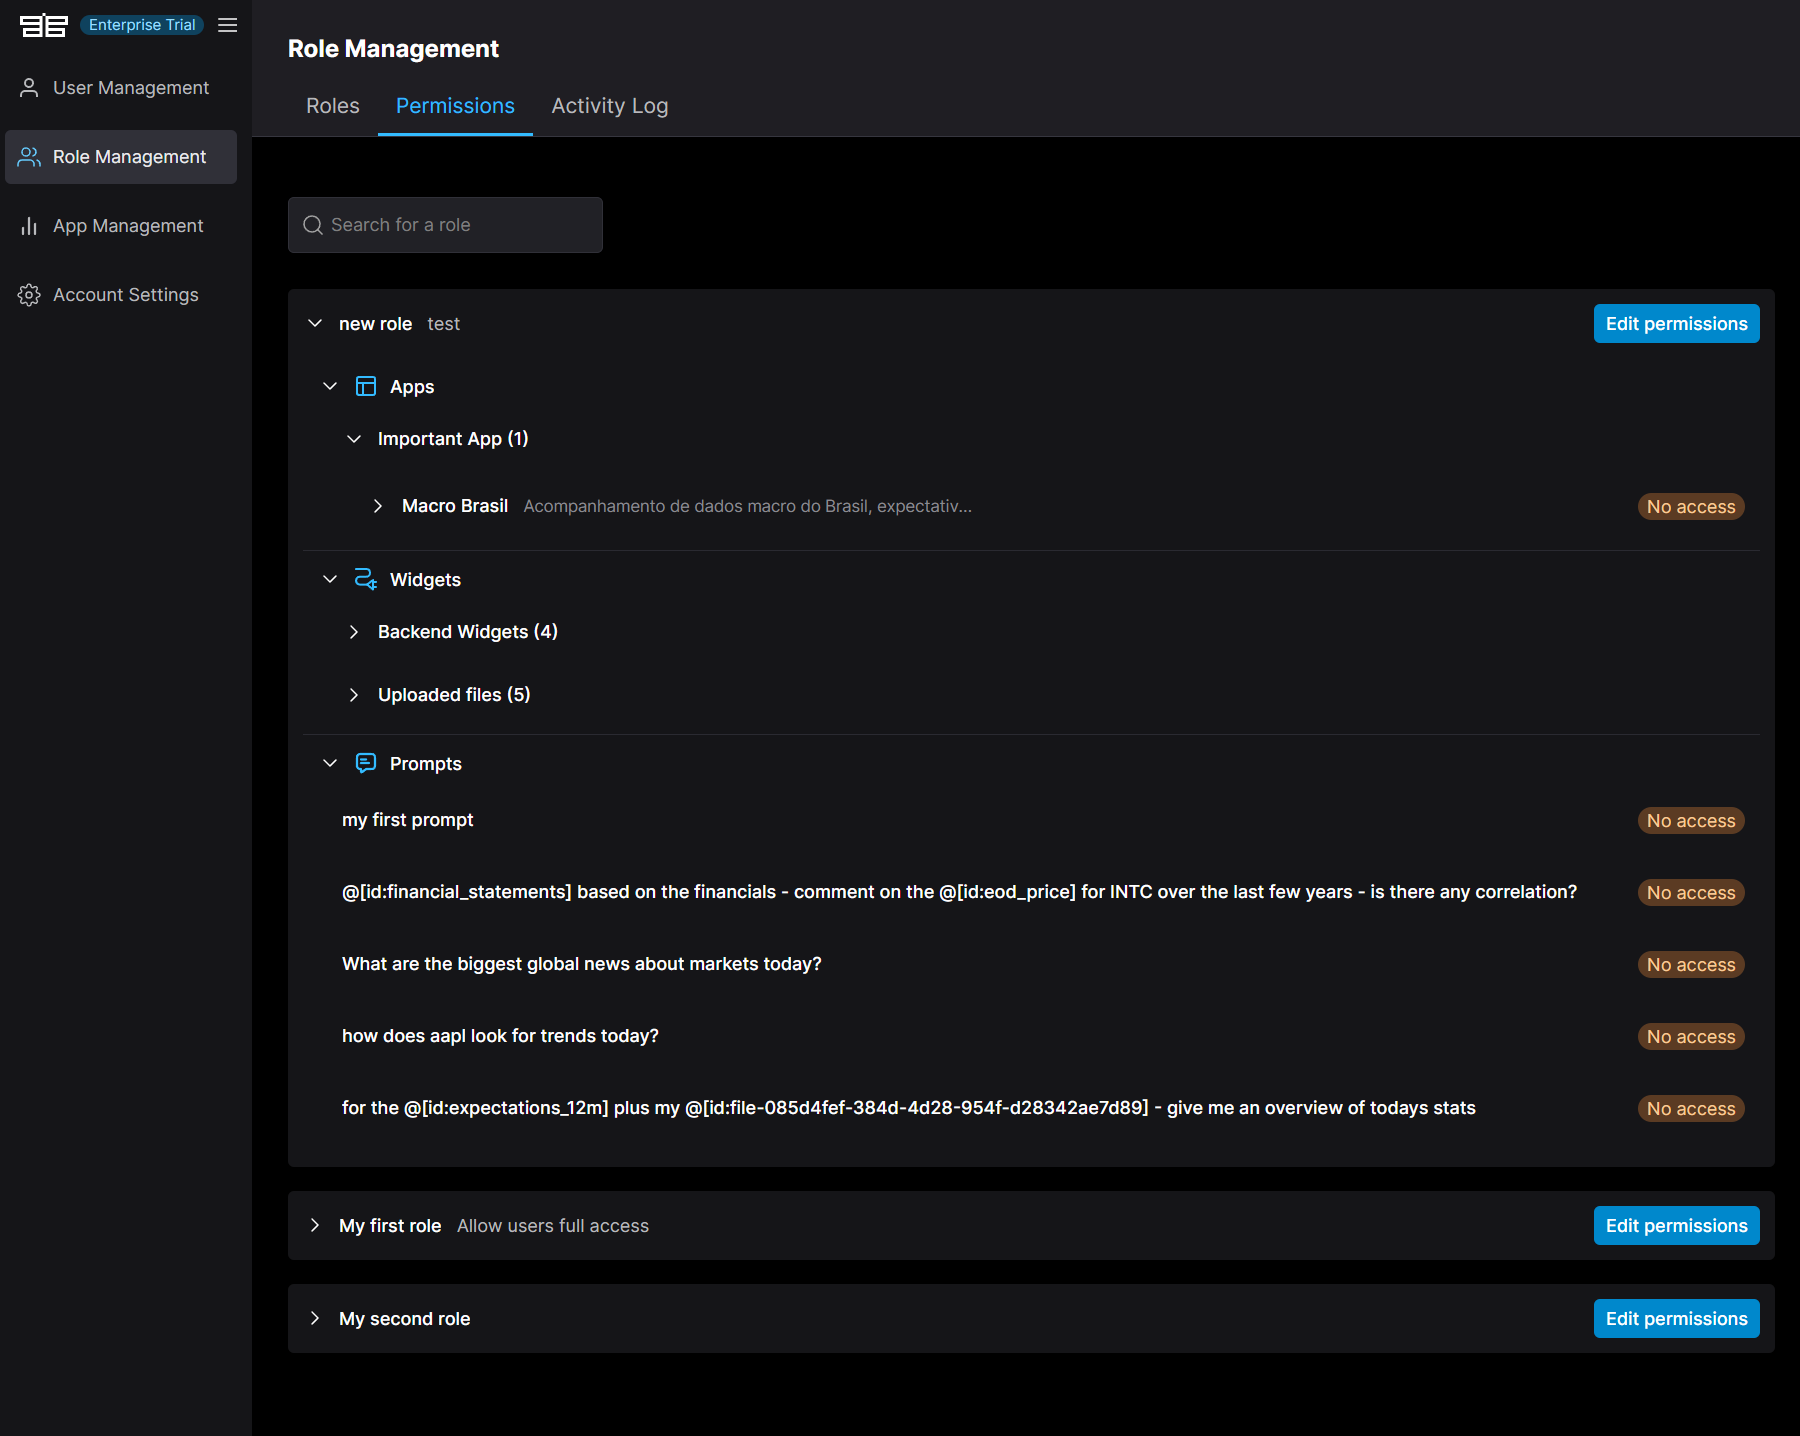
Task: Collapse the Widgets section chevron
Action: coord(330,579)
